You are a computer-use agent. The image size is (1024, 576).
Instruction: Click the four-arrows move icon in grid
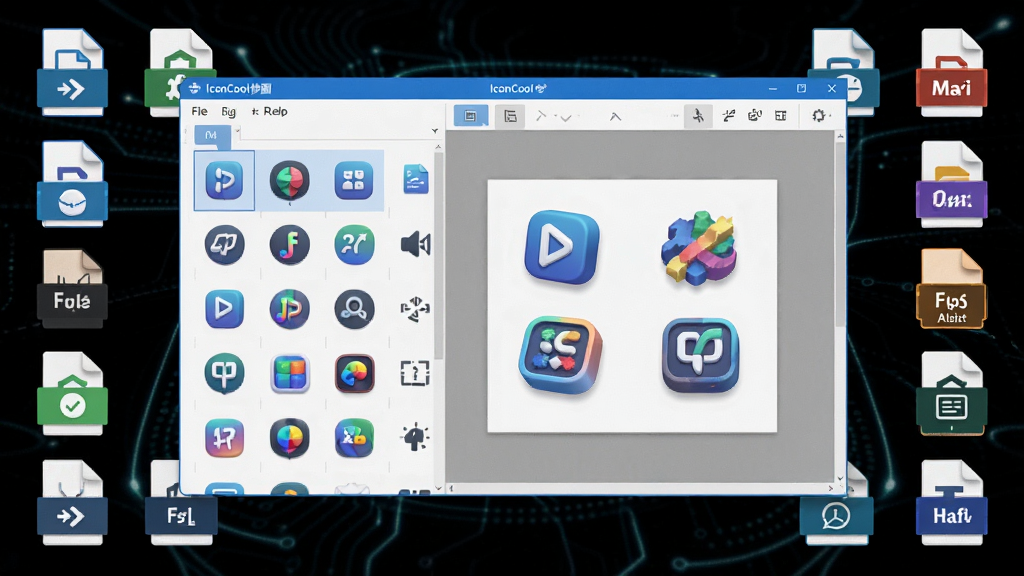[415, 309]
